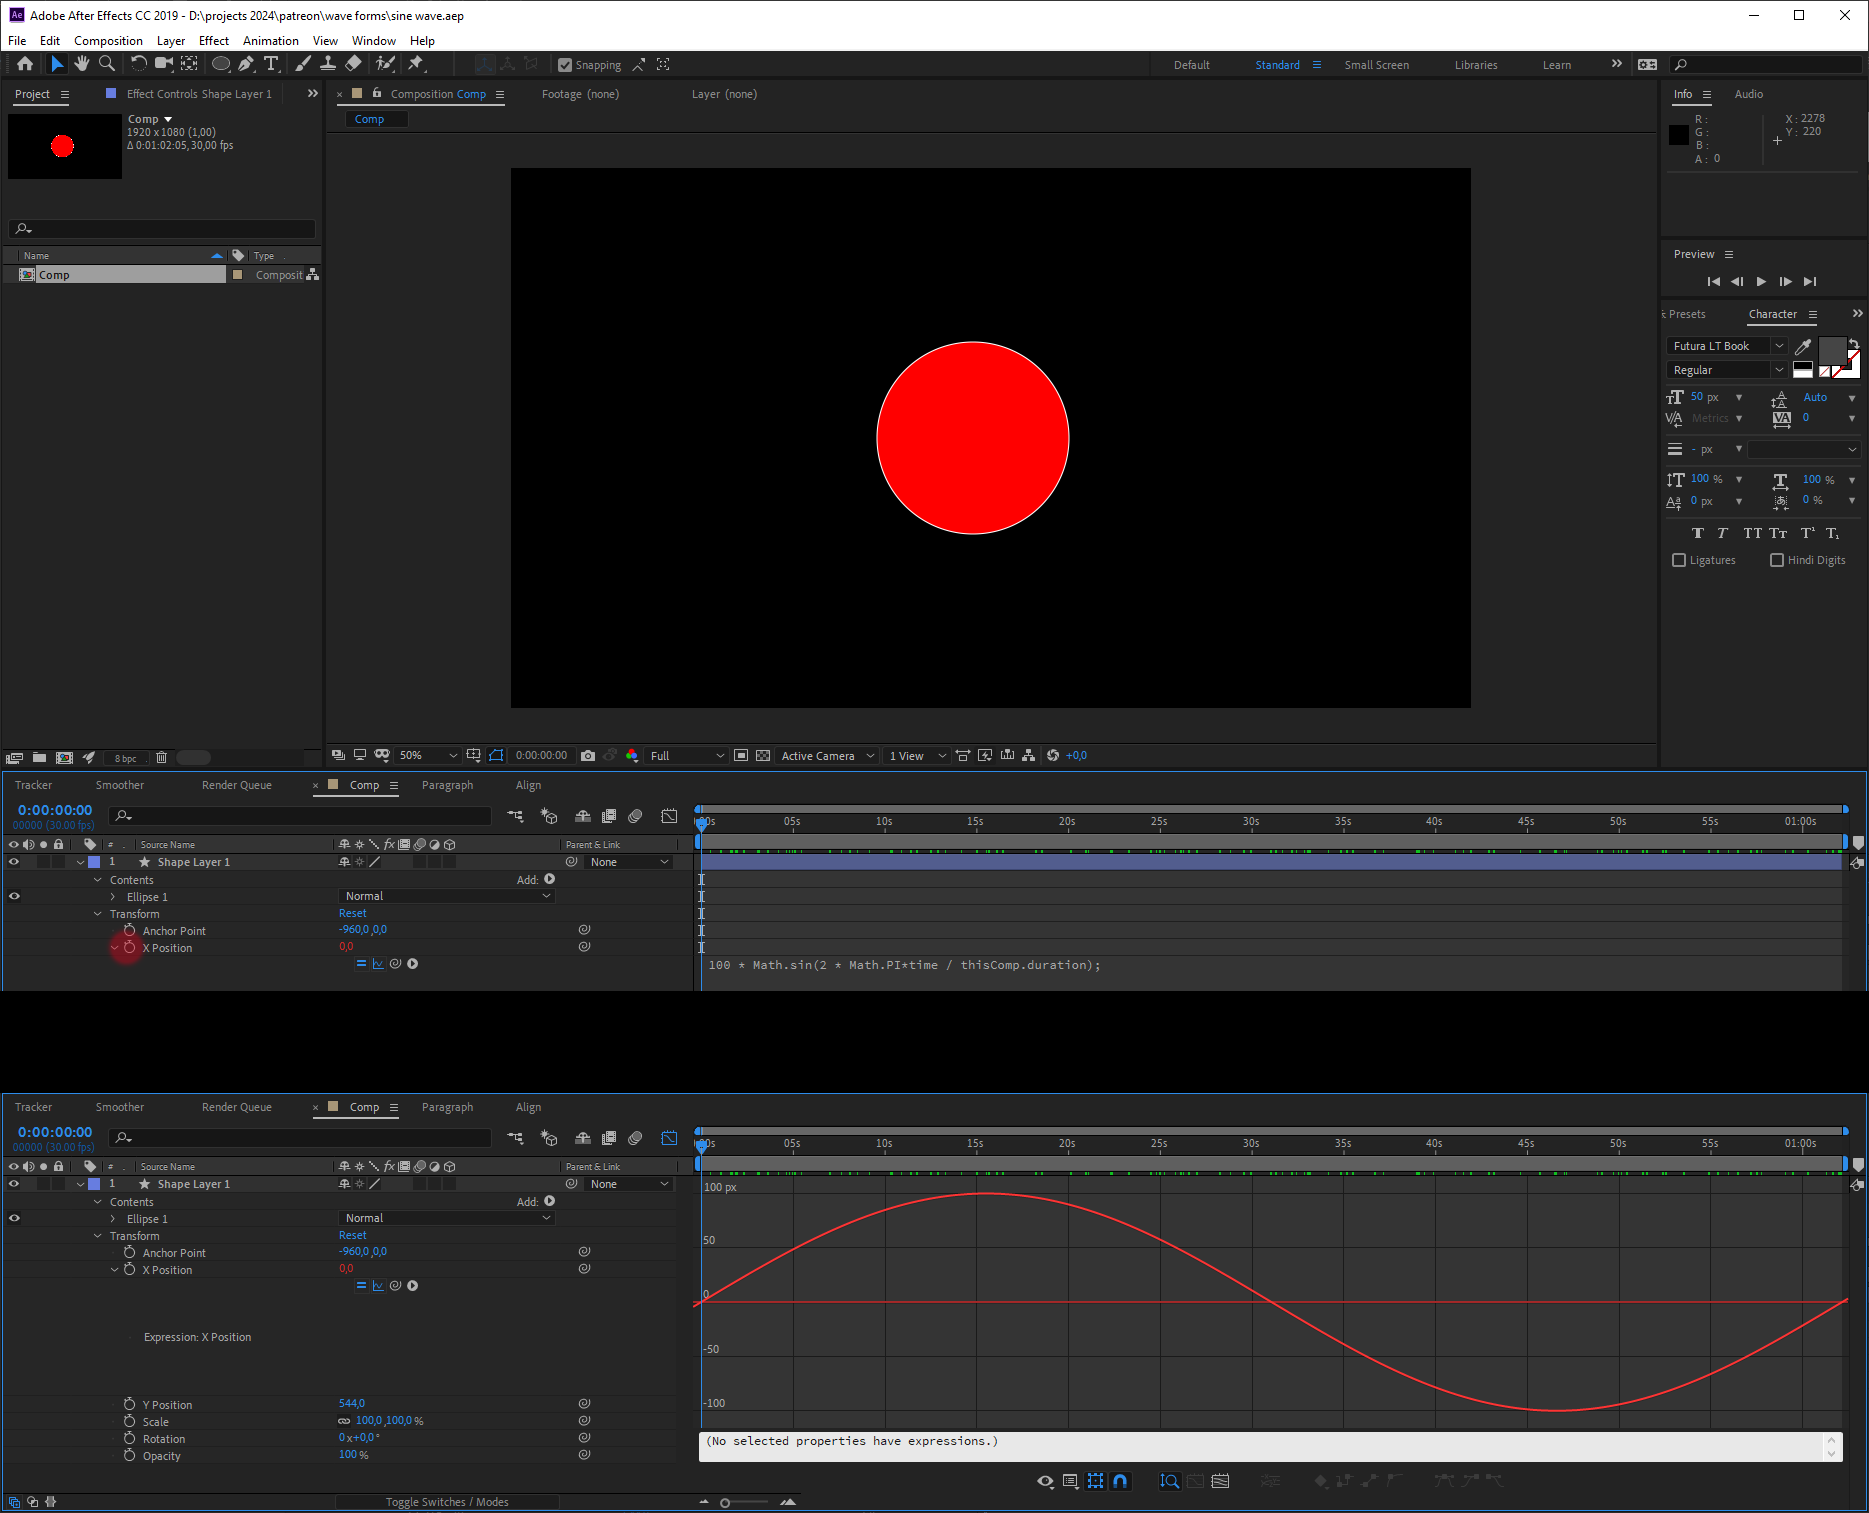The width and height of the screenshot is (1869, 1513).
Task: Open the Effect menu
Action: click(x=214, y=41)
